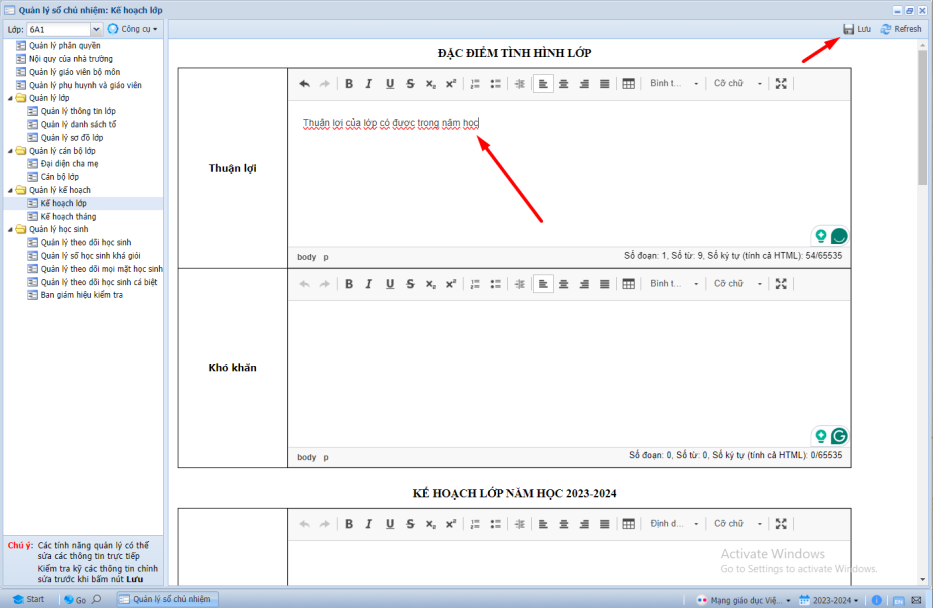Apply Strikethrough in the Thuận lợi editor
This screenshot has width=934, height=609.
point(410,84)
